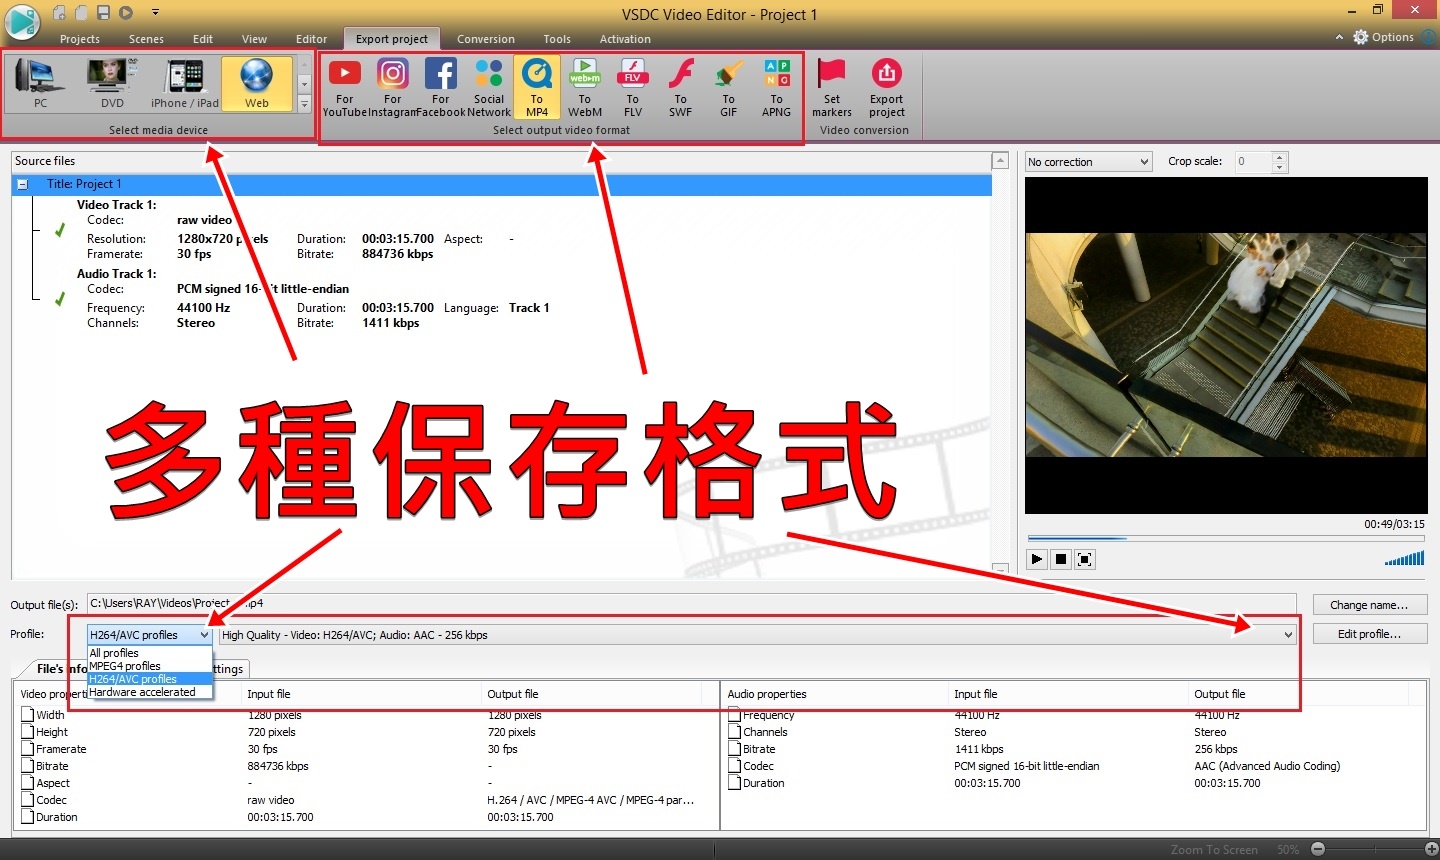
Task: Open the Tools ribbon tab
Action: point(557,39)
